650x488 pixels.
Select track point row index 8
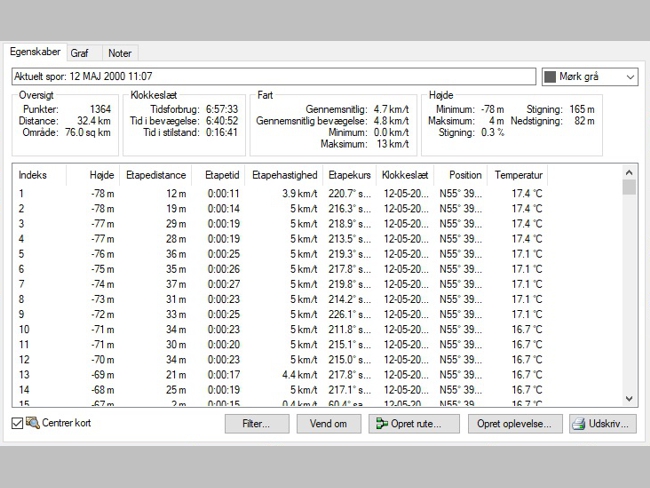point(280,299)
